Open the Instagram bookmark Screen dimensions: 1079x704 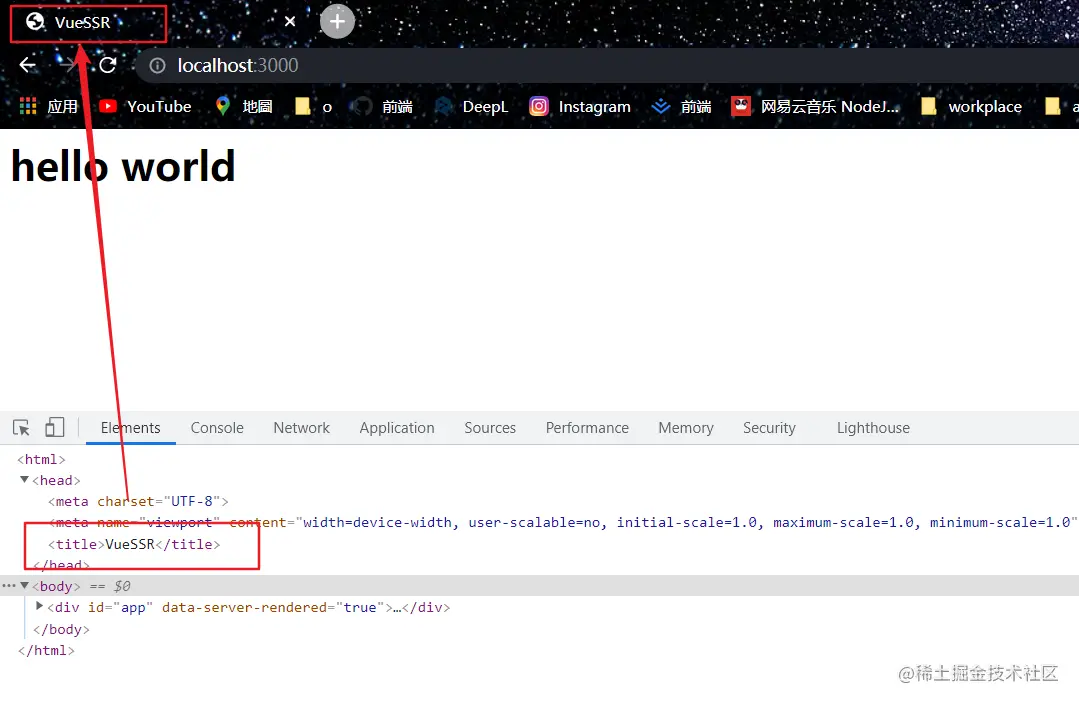tap(580, 106)
